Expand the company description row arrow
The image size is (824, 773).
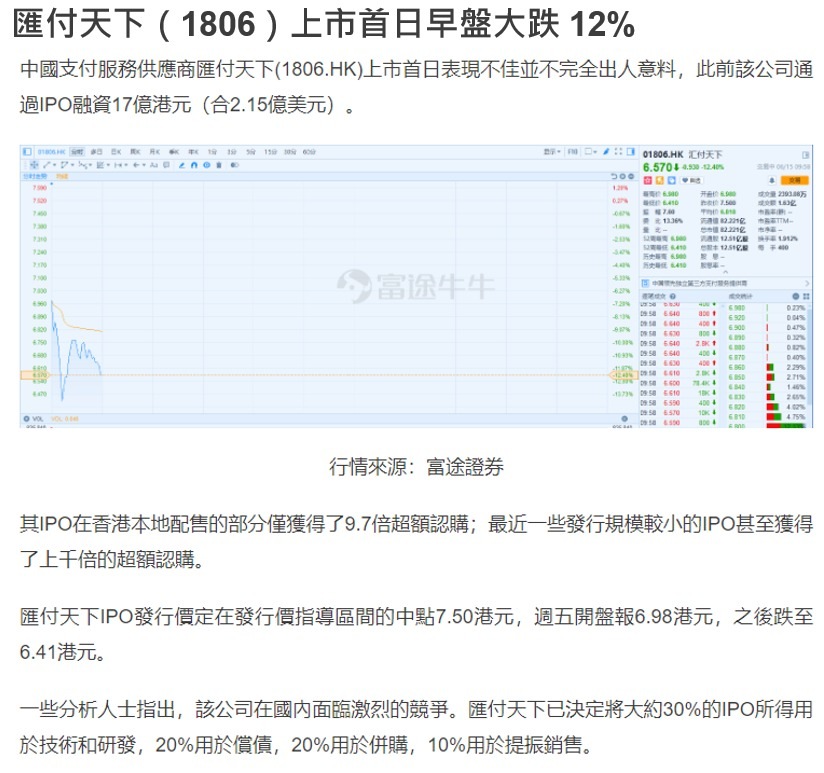click(807, 283)
